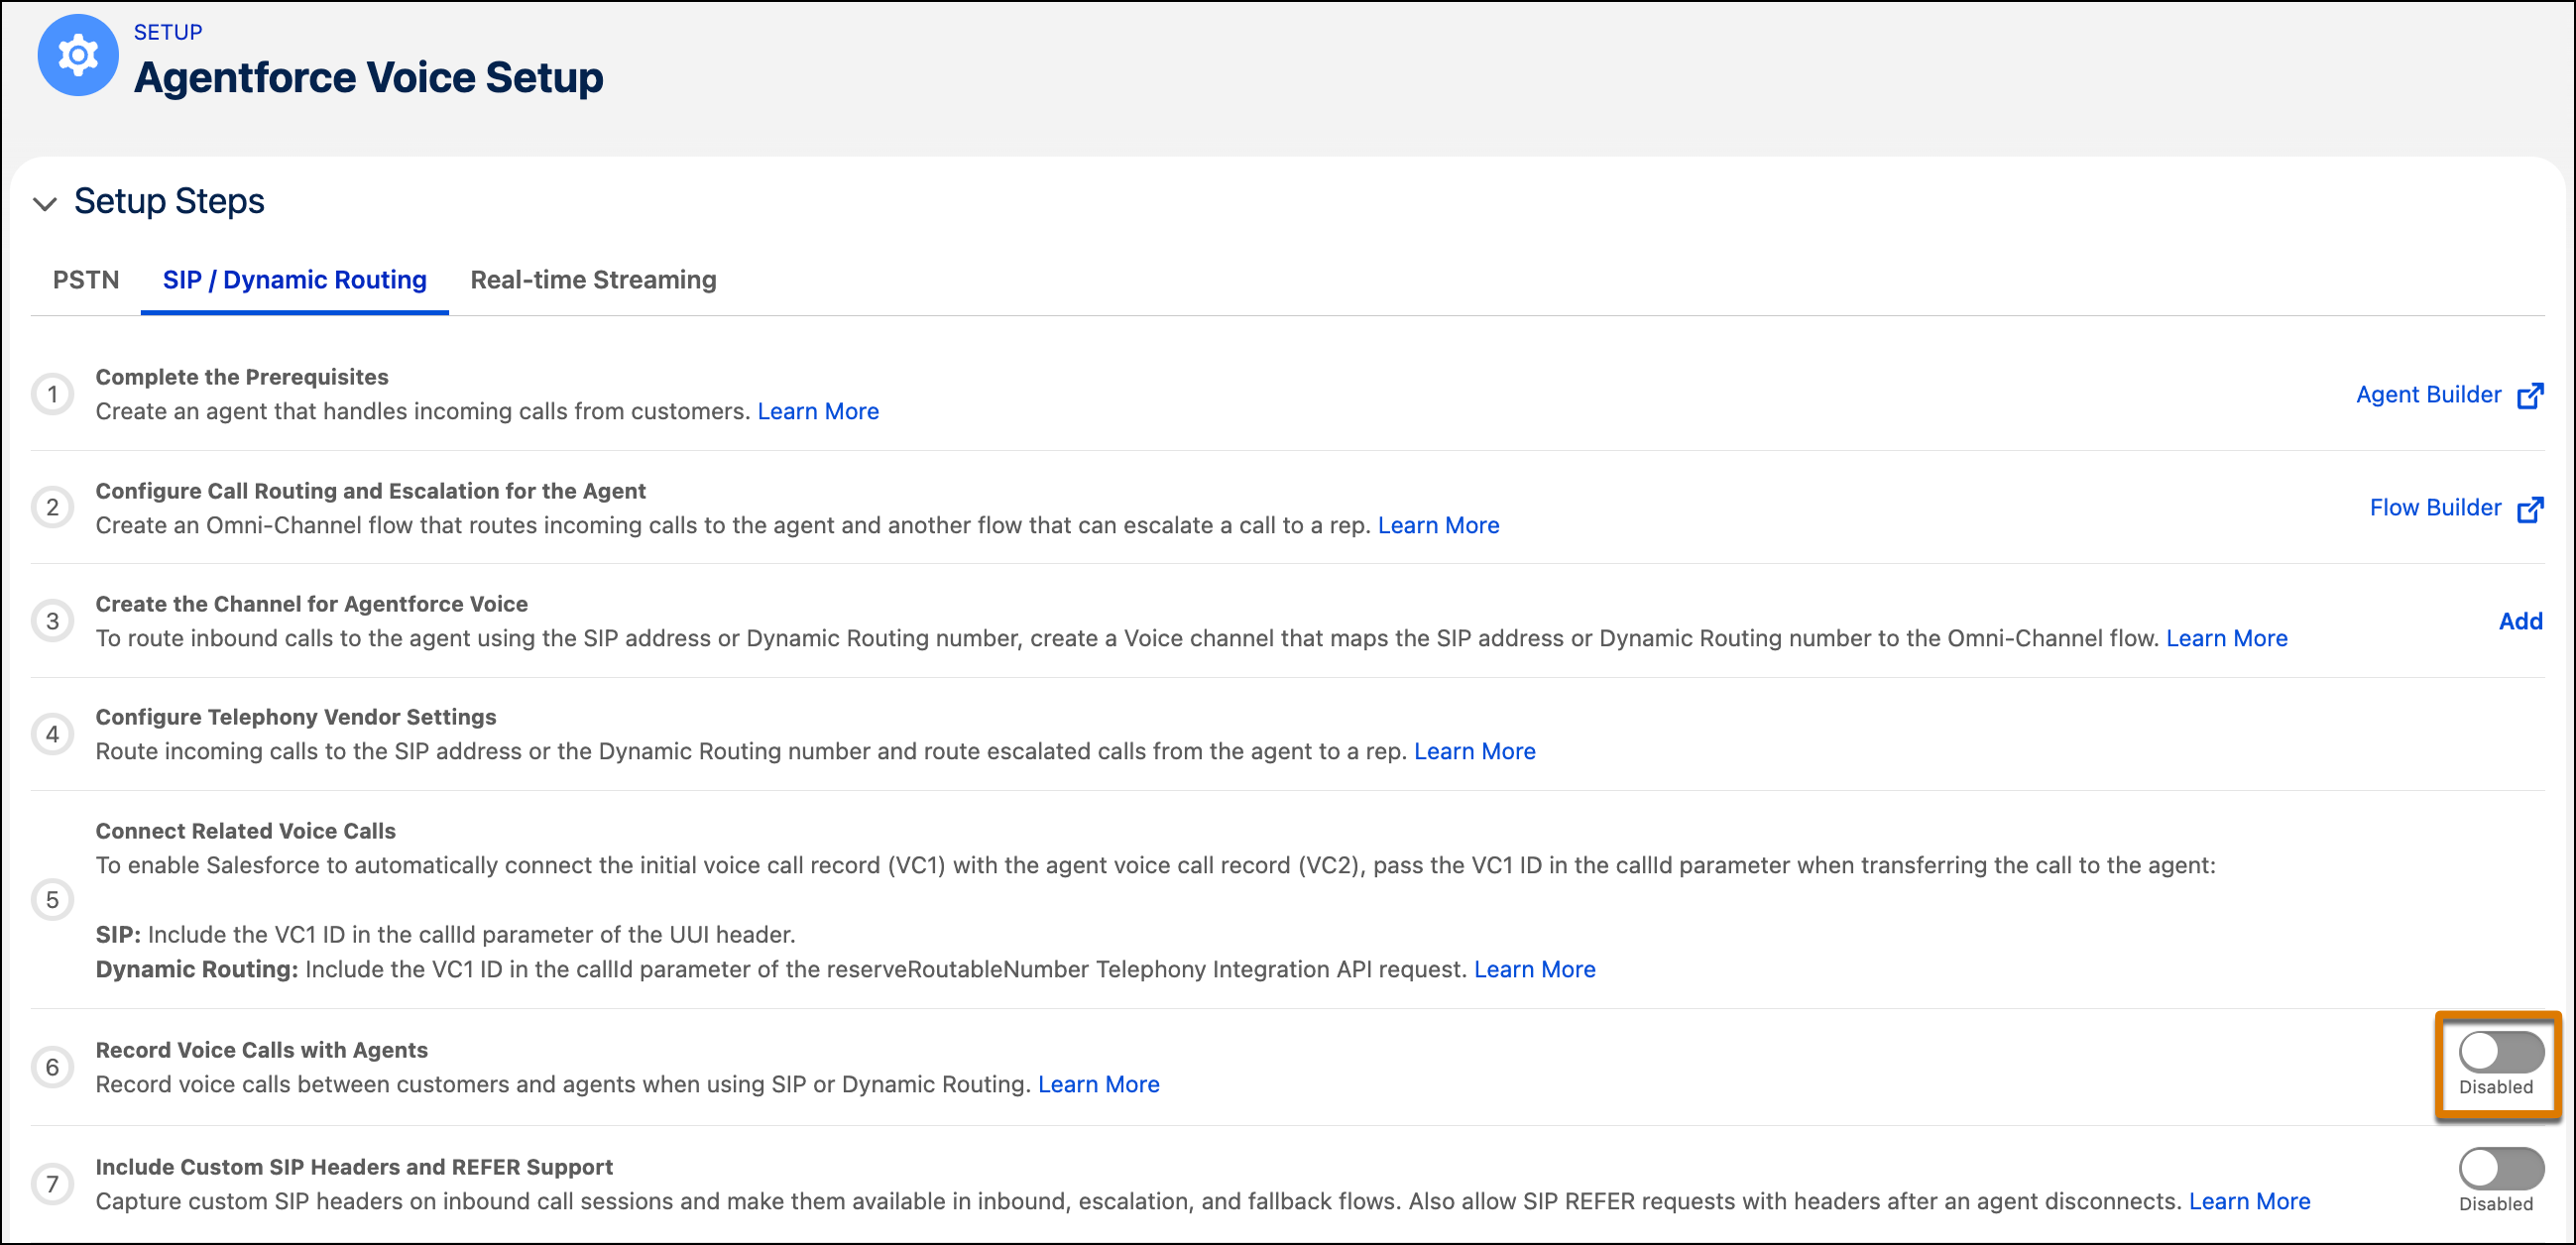Click the bold 'Dynamic Routing:' label text
The height and width of the screenshot is (1245, 2576).
197,969
